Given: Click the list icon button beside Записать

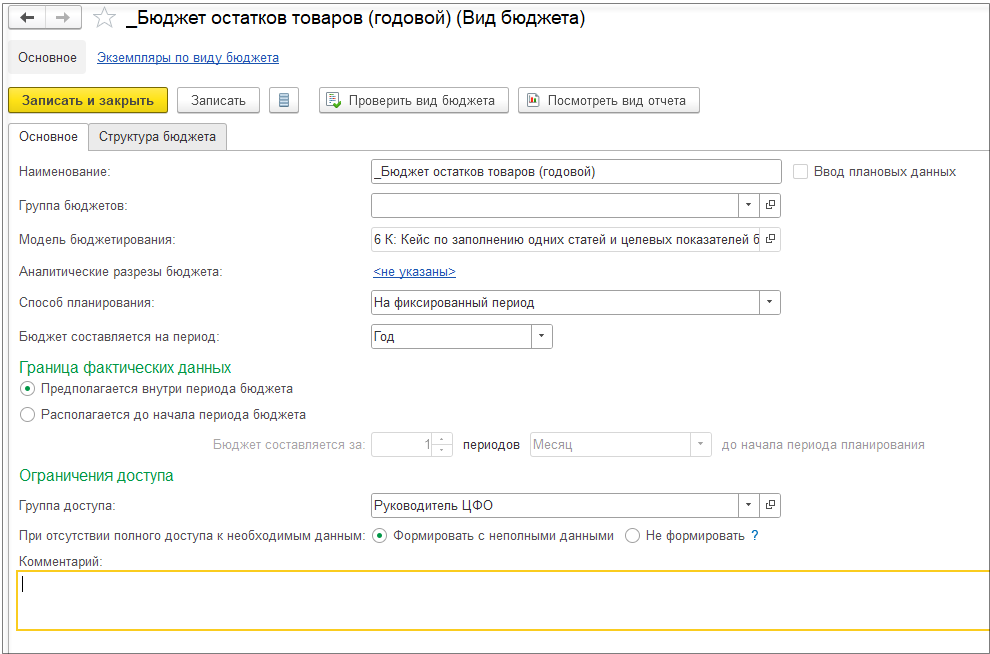Looking at the screenshot, I should point(284,100).
